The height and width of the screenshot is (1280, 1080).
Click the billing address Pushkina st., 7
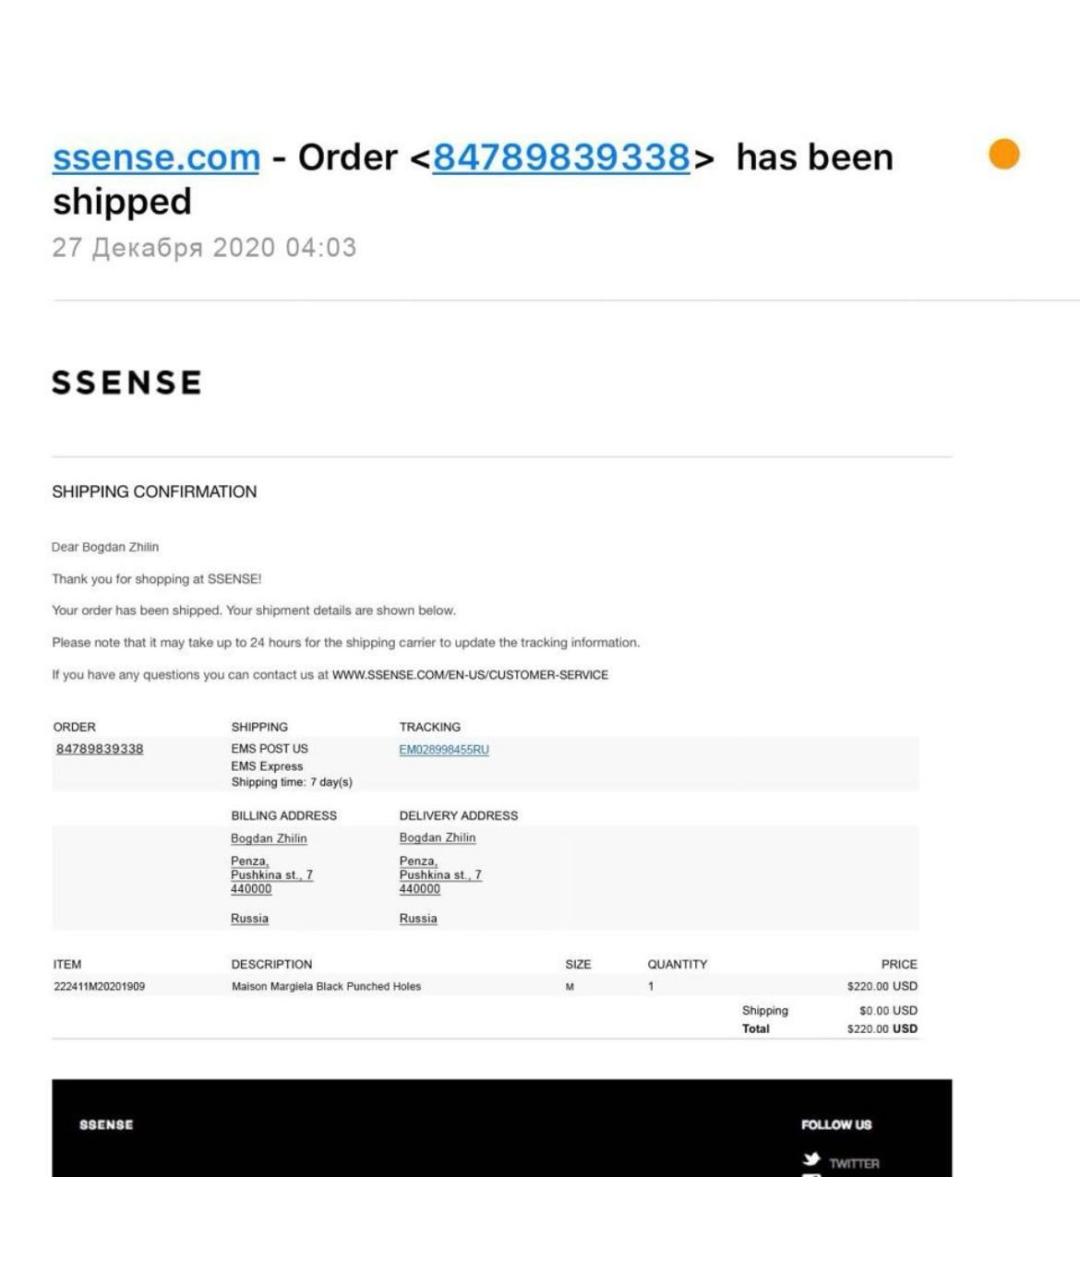coord(272,875)
